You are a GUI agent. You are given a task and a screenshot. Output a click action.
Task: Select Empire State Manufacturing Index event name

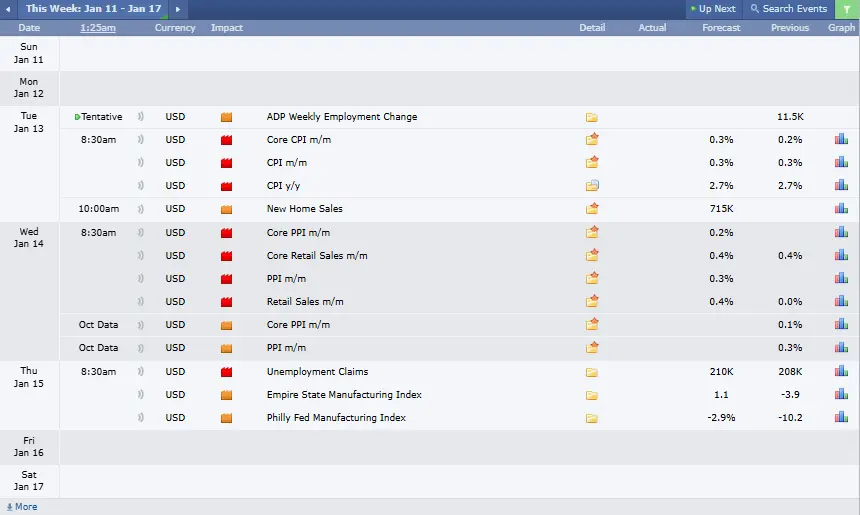point(344,395)
